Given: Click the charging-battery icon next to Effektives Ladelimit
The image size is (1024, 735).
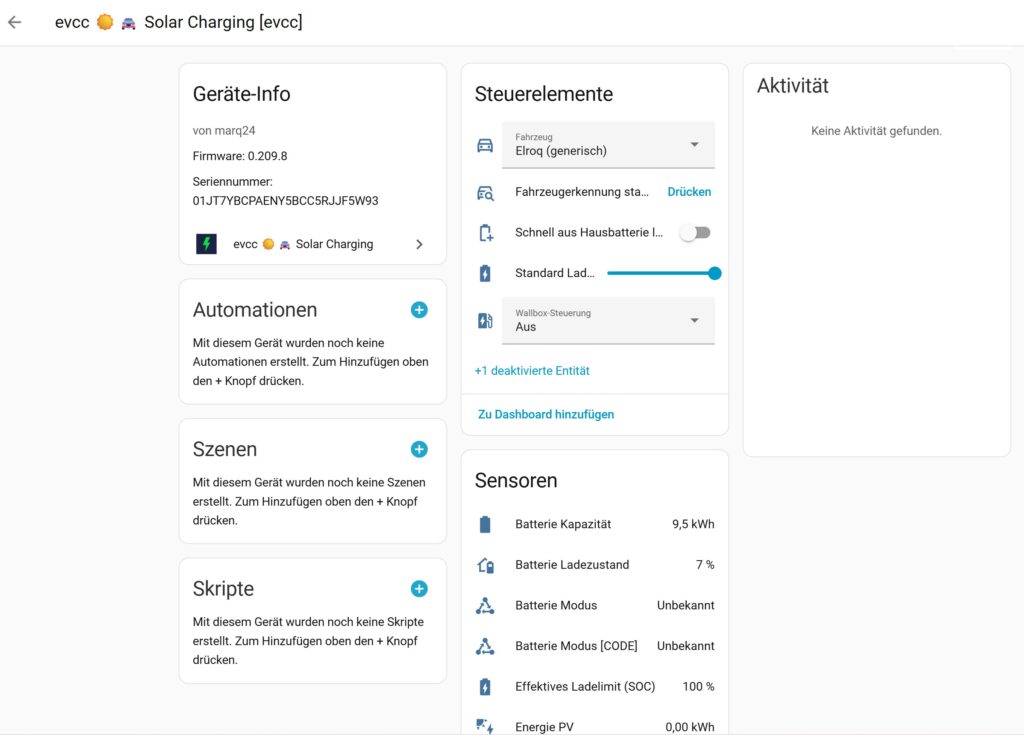Looking at the screenshot, I should tap(485, 686).
